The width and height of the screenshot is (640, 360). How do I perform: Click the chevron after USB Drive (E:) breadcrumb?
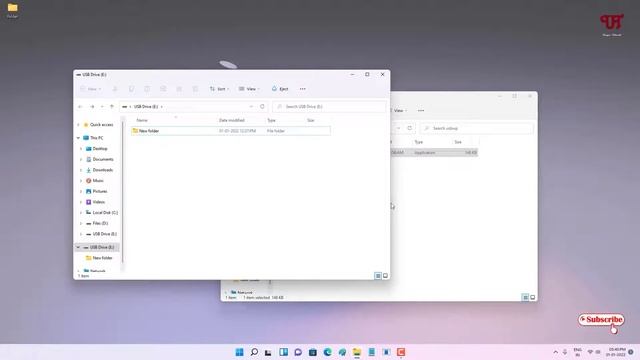pyautogui.click(x=162, y=107)
